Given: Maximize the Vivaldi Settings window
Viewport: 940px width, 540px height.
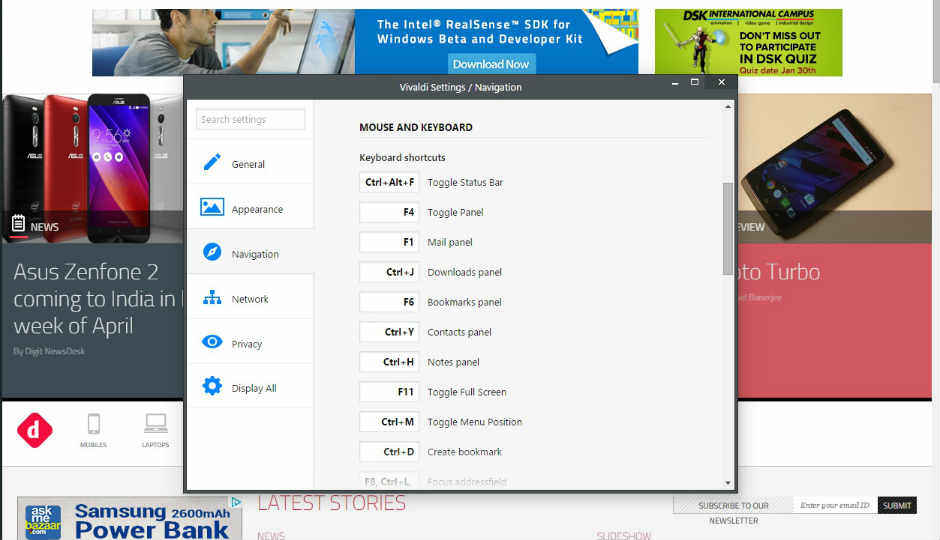Looking at the screenshot, I should 695,82.
